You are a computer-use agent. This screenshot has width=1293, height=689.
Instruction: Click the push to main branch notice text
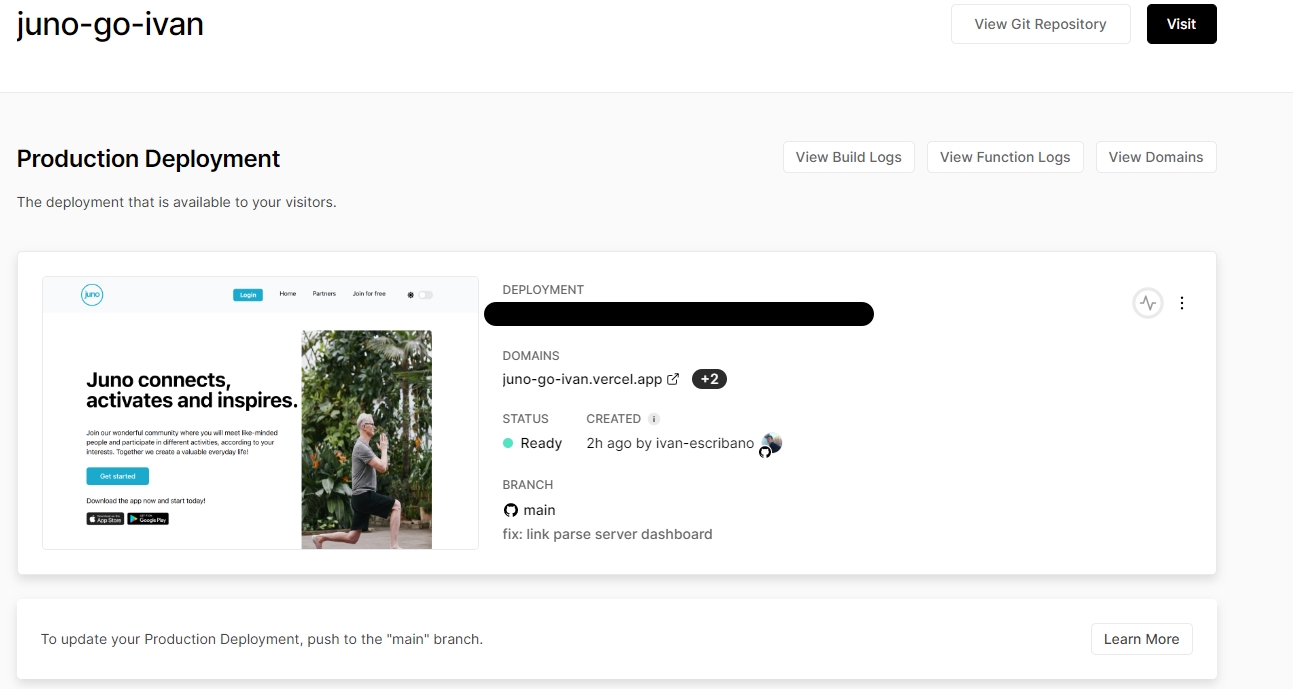click(x=262, y=639)
